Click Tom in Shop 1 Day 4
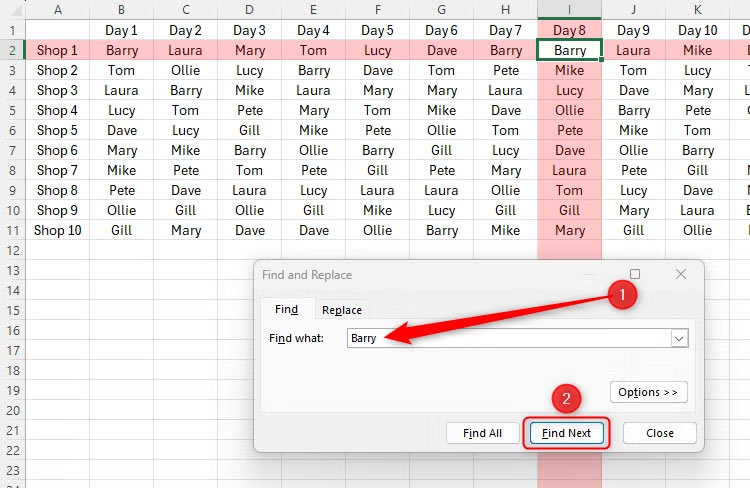750x488 pixels. coord(313,50)
